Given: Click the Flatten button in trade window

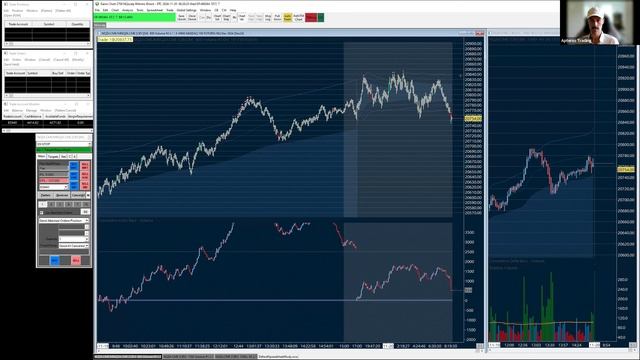Looking at the screenshot, I should [45, 195].
